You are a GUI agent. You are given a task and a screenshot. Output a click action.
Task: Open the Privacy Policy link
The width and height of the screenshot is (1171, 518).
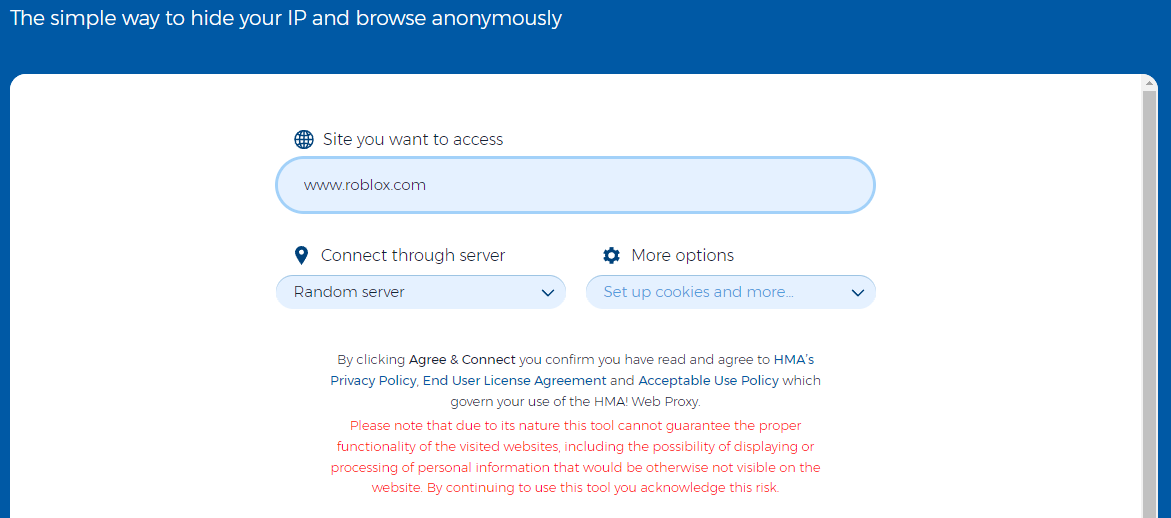[x=373, y=380]
